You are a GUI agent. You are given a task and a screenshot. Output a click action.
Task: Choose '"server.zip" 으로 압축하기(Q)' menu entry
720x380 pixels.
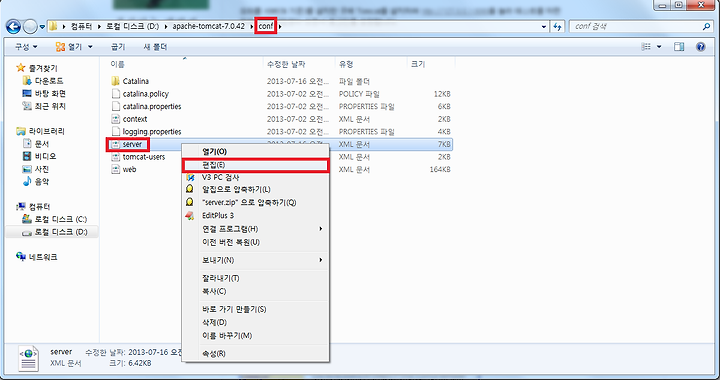[256, 202]
